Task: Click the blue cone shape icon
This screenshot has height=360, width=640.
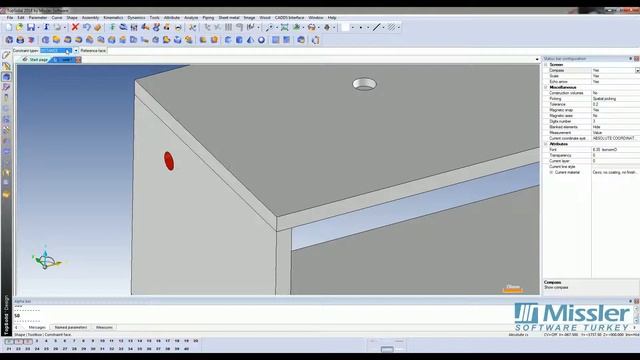Action: point(250,40)
